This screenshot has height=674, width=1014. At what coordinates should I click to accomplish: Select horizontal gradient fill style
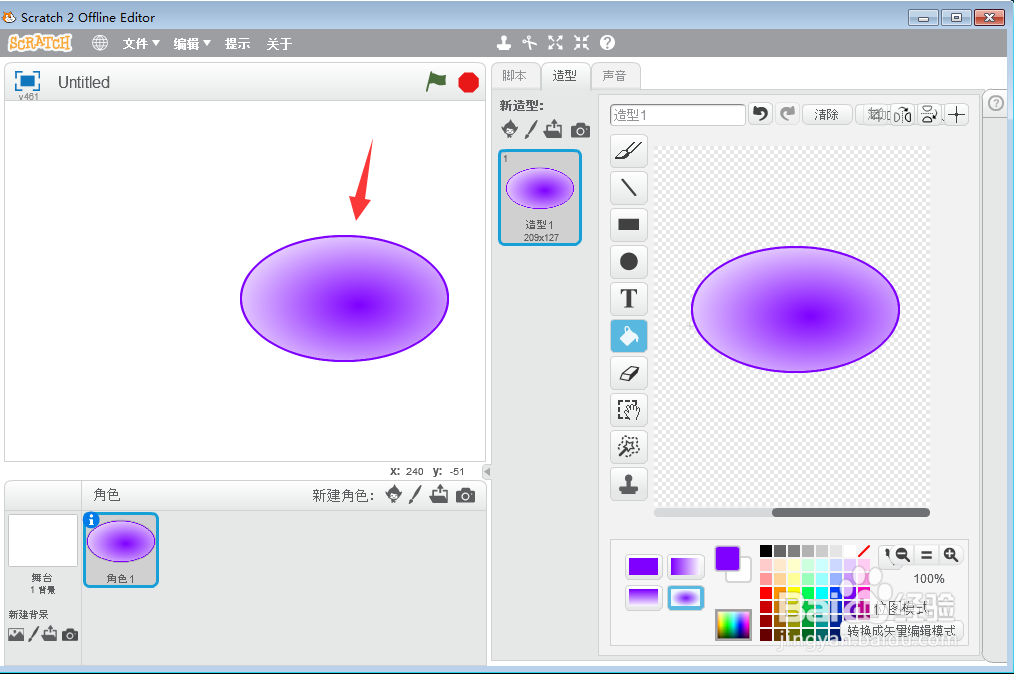(x=685, y=567)
